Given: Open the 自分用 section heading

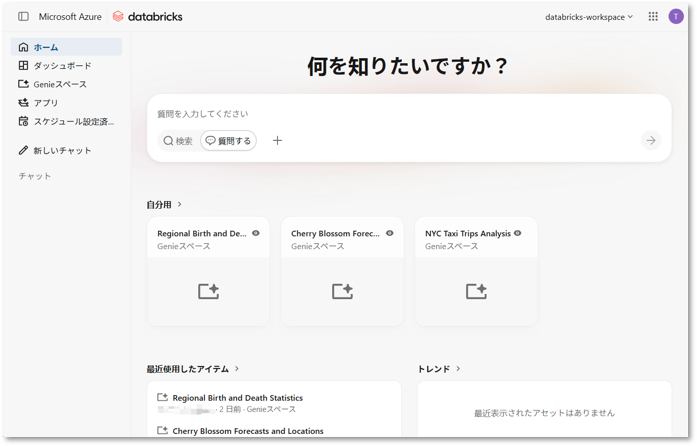Looking at the screenshot, I should 159,205.
